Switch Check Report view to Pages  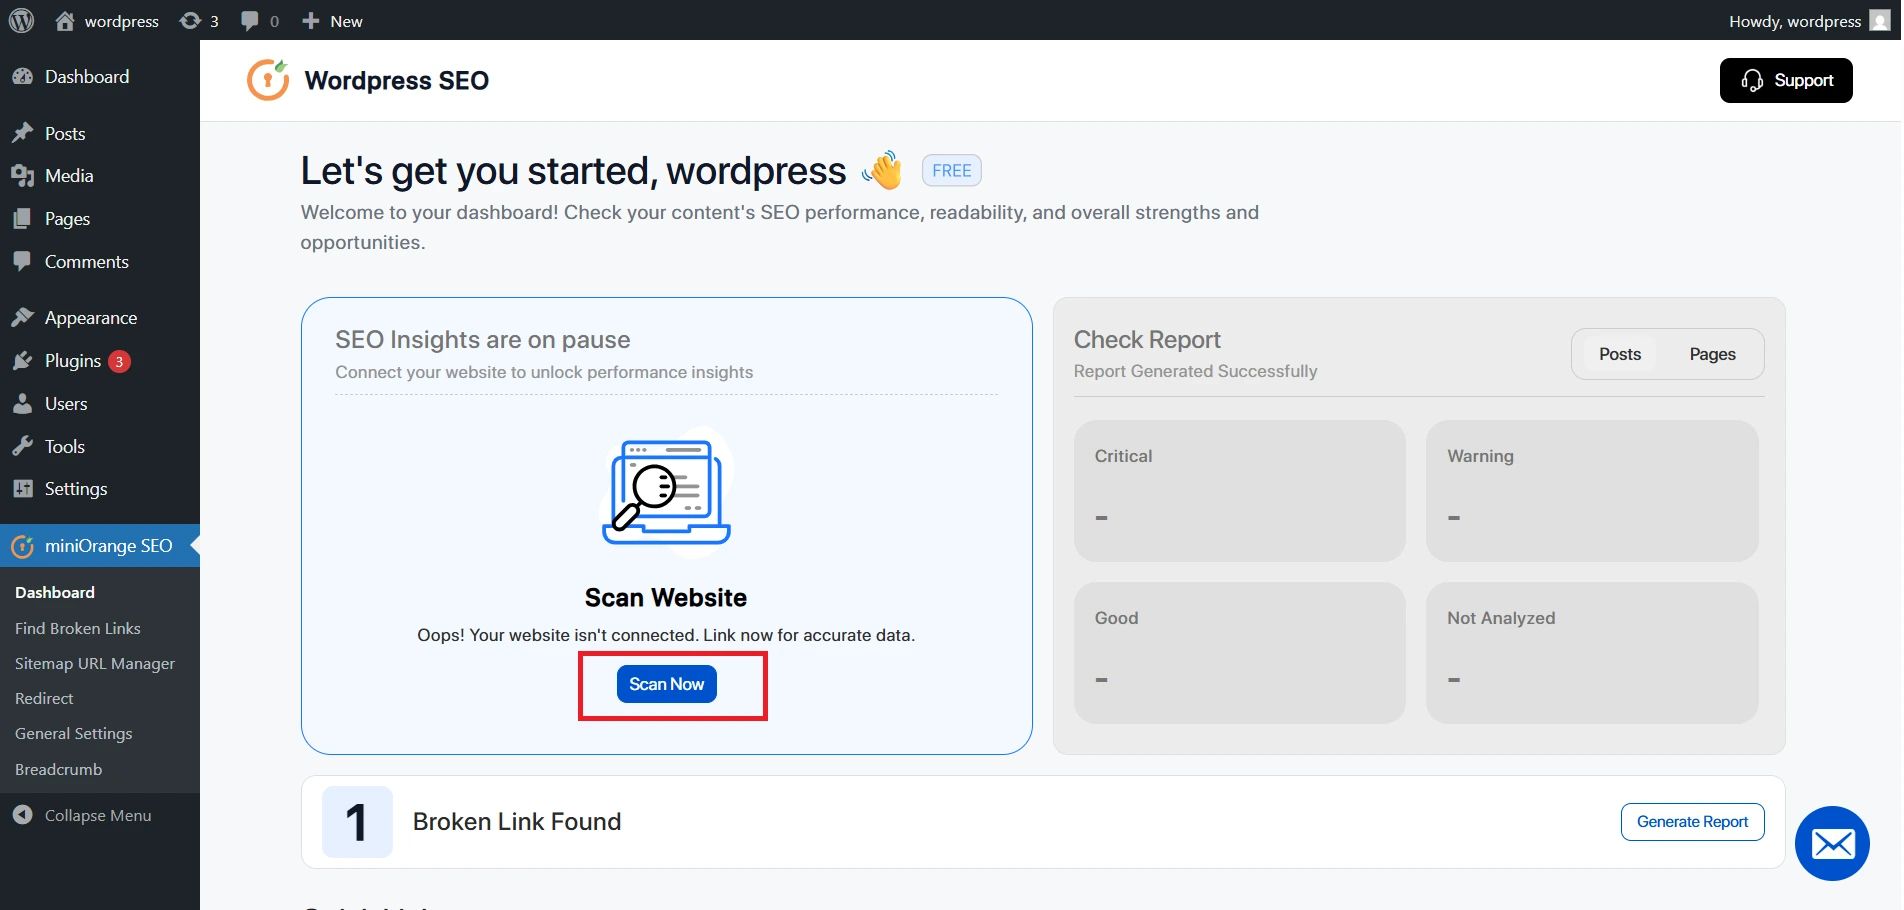[1712, 353]
